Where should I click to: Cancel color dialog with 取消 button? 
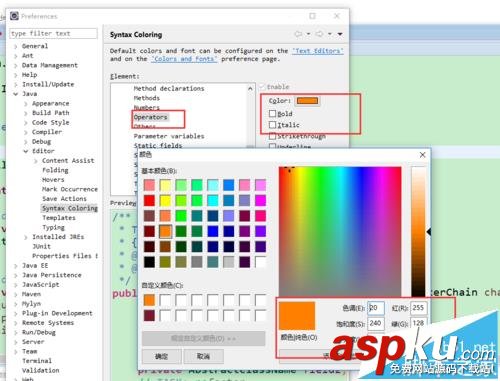[x=203, y=356]
